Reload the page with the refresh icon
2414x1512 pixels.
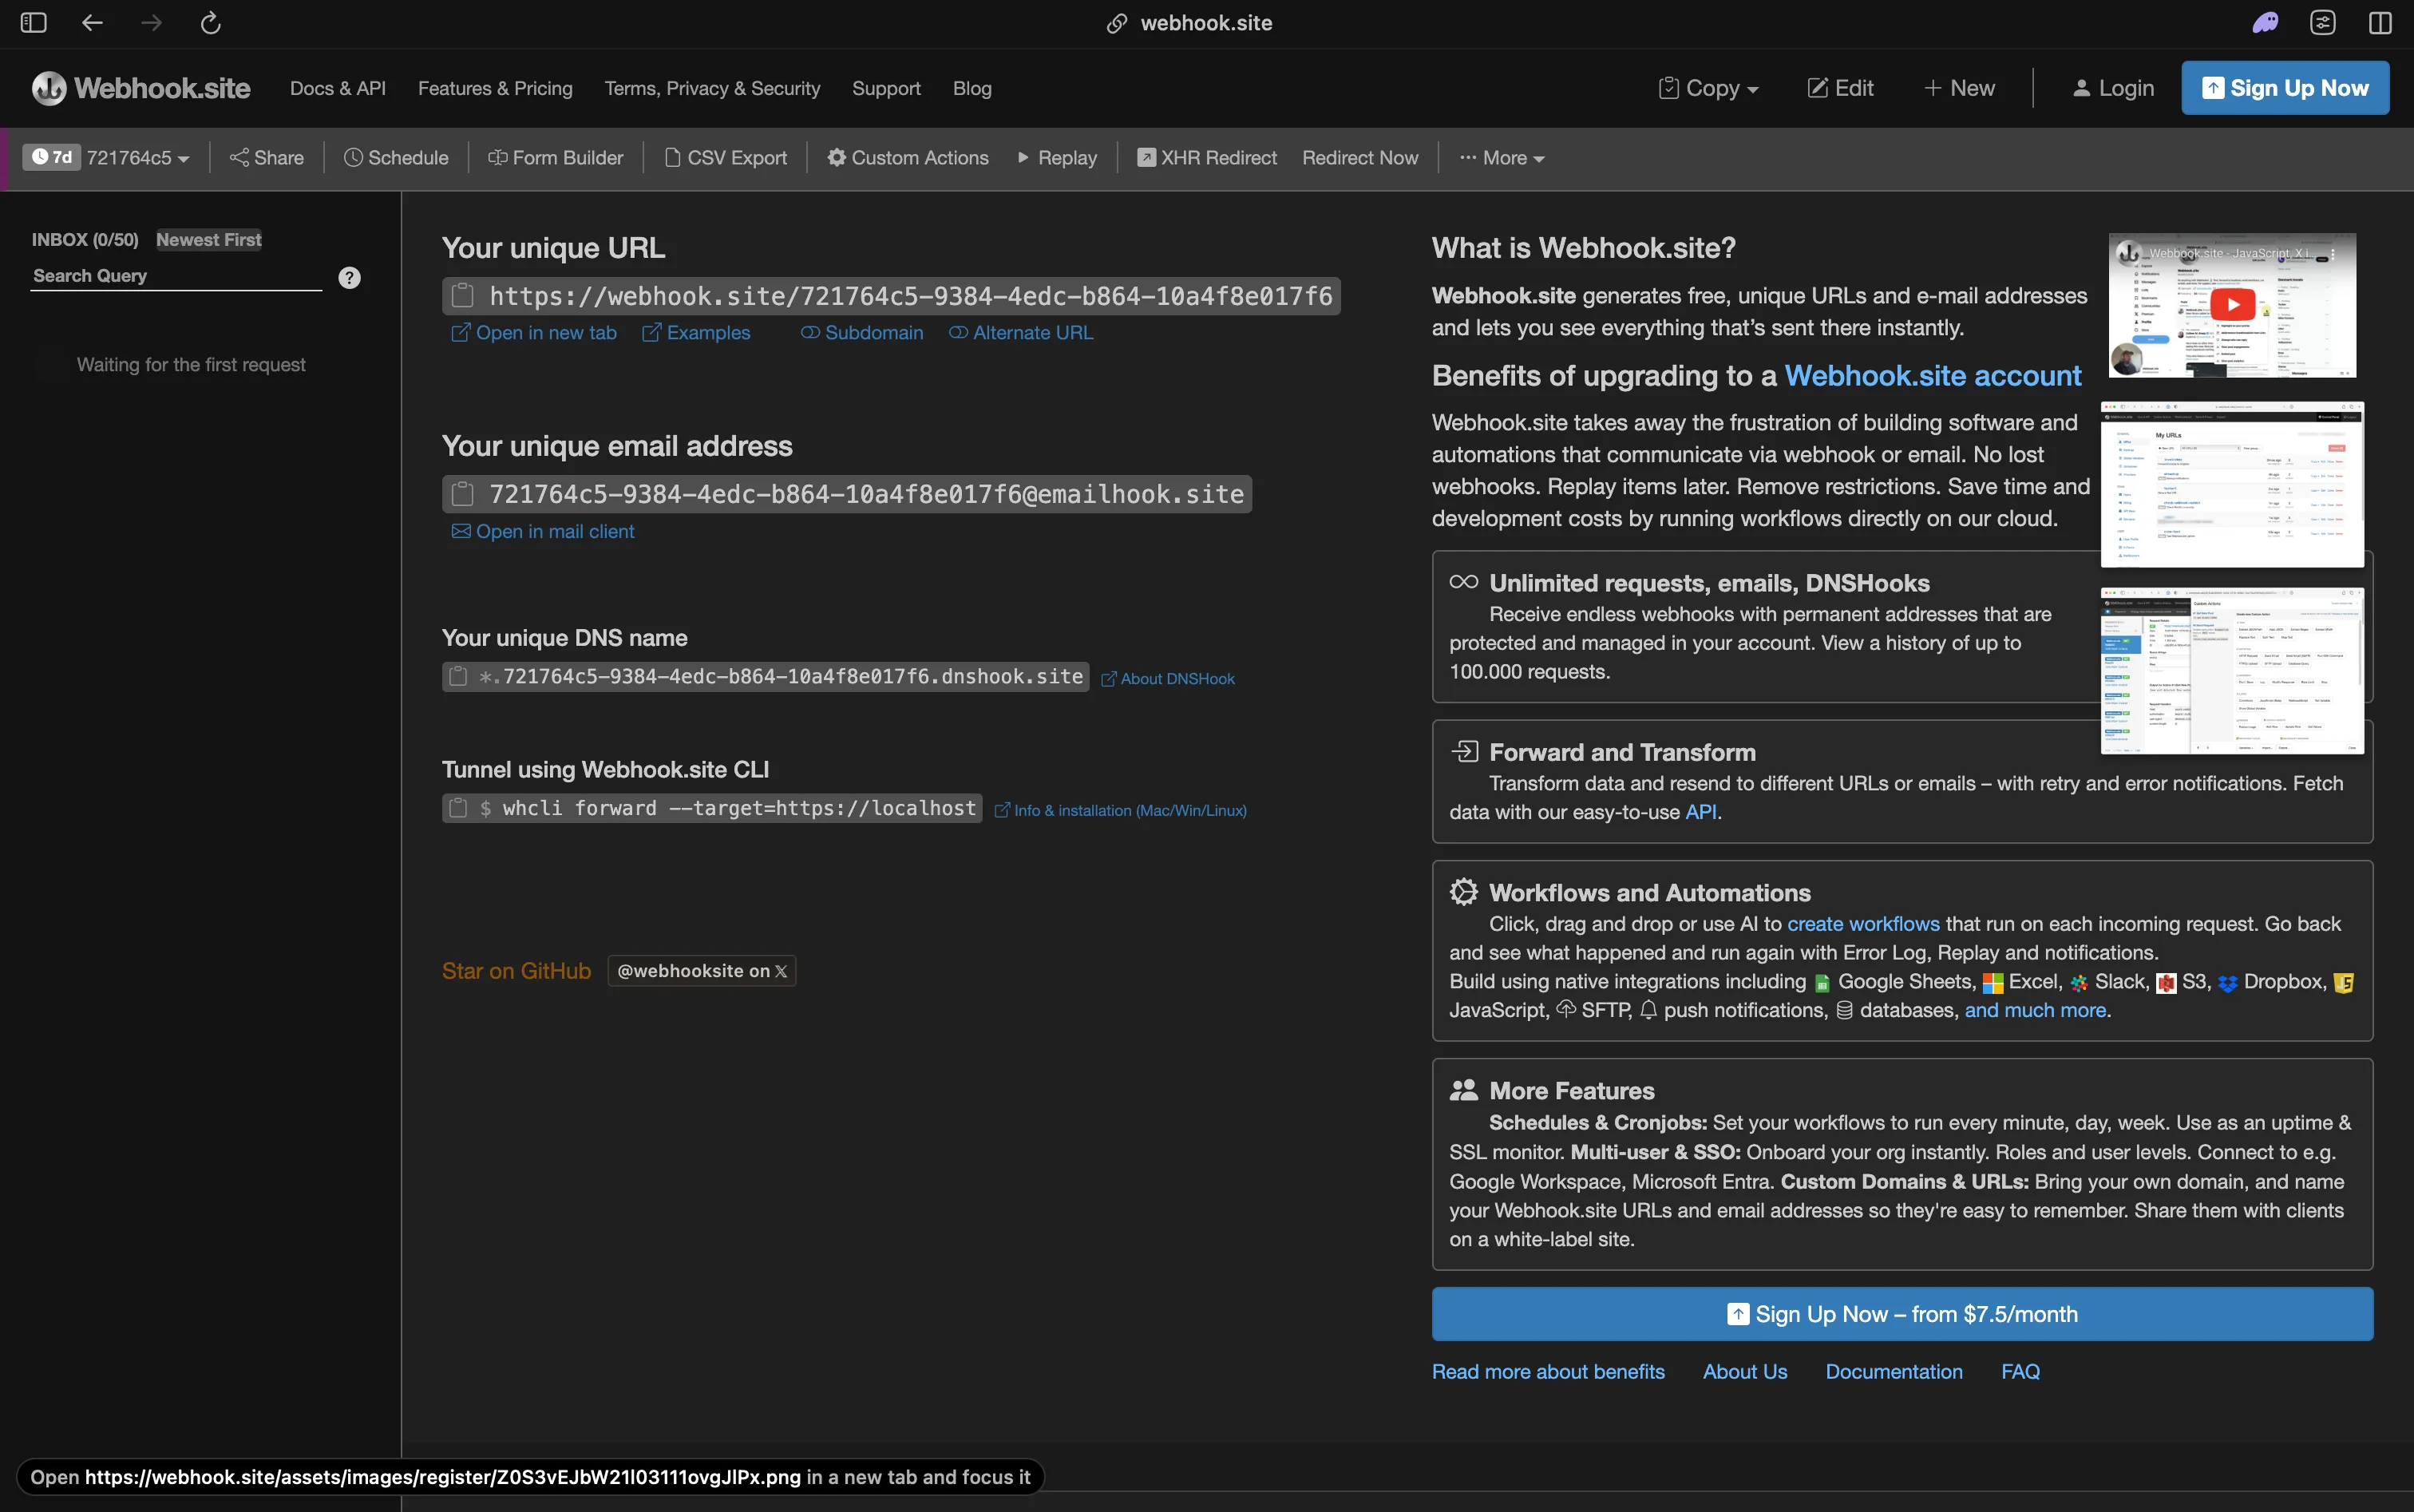(210, 22)
